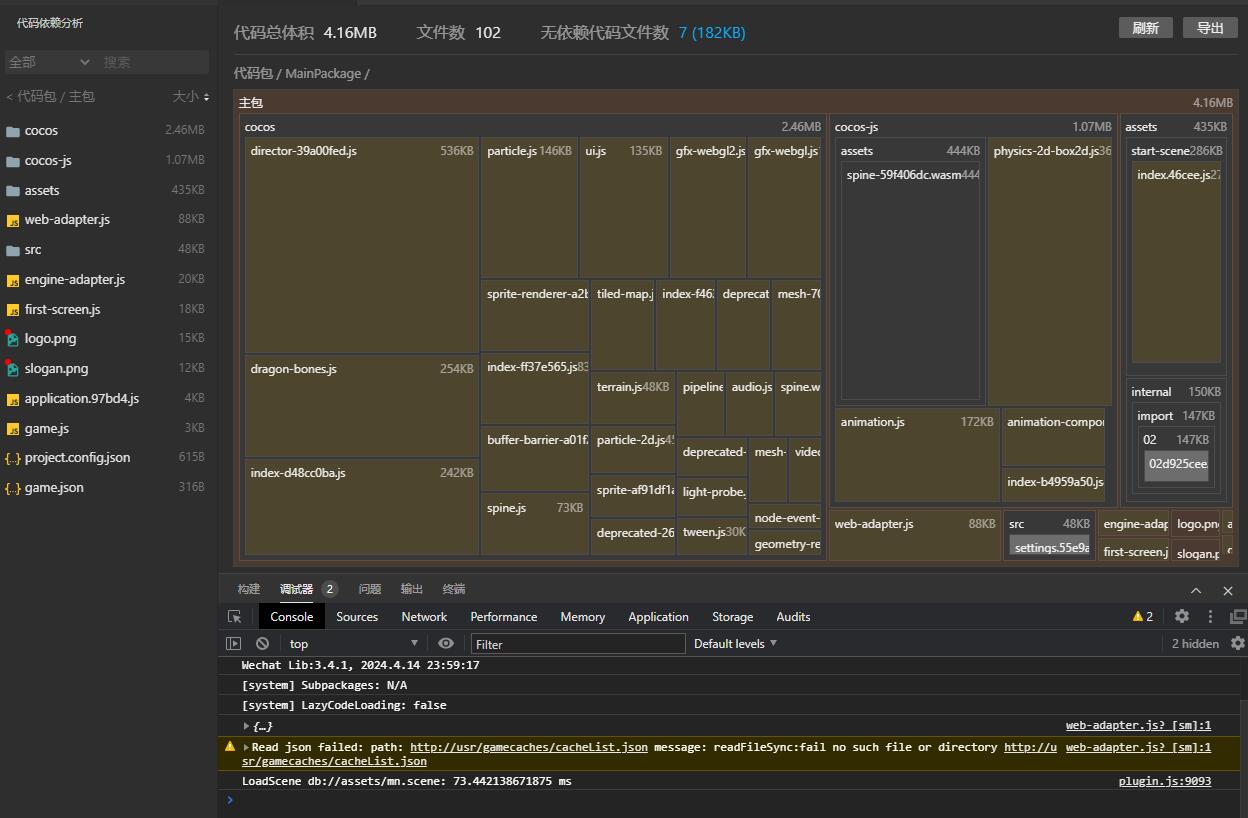This screenshot has width=1248, height=818.
Task: Expand the Read json failed warning message
Action: pyautogui.click(x=246, y=747)
